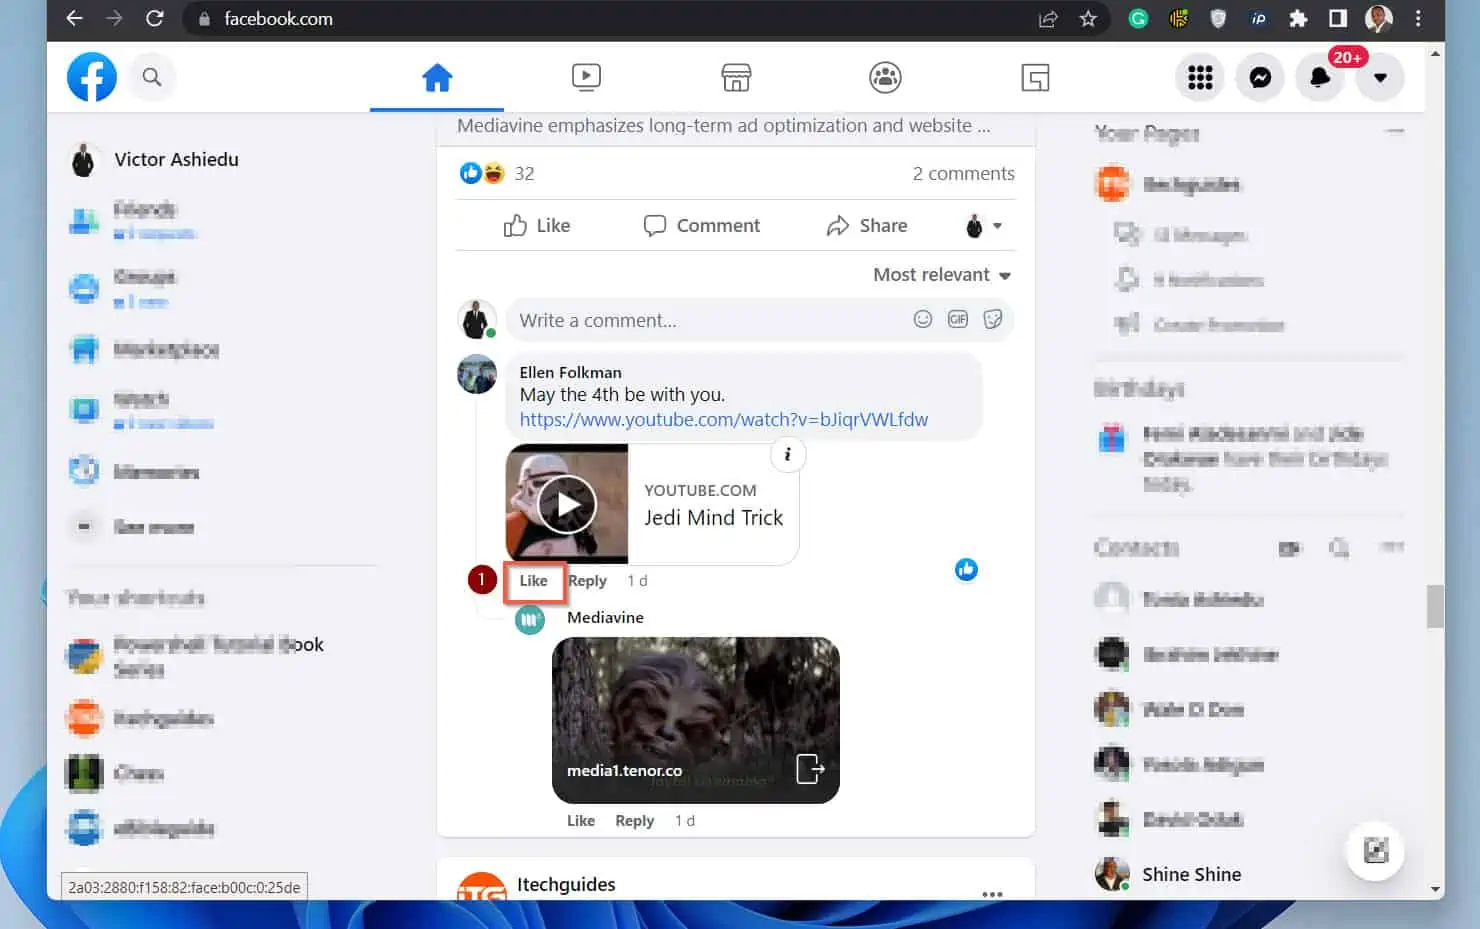This screenshot has height=929, width=1480.
Task: Open the notifications bell
Action: 1320,77
